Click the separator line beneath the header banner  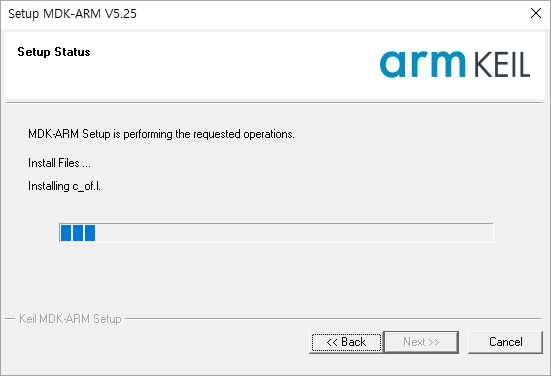274,103
